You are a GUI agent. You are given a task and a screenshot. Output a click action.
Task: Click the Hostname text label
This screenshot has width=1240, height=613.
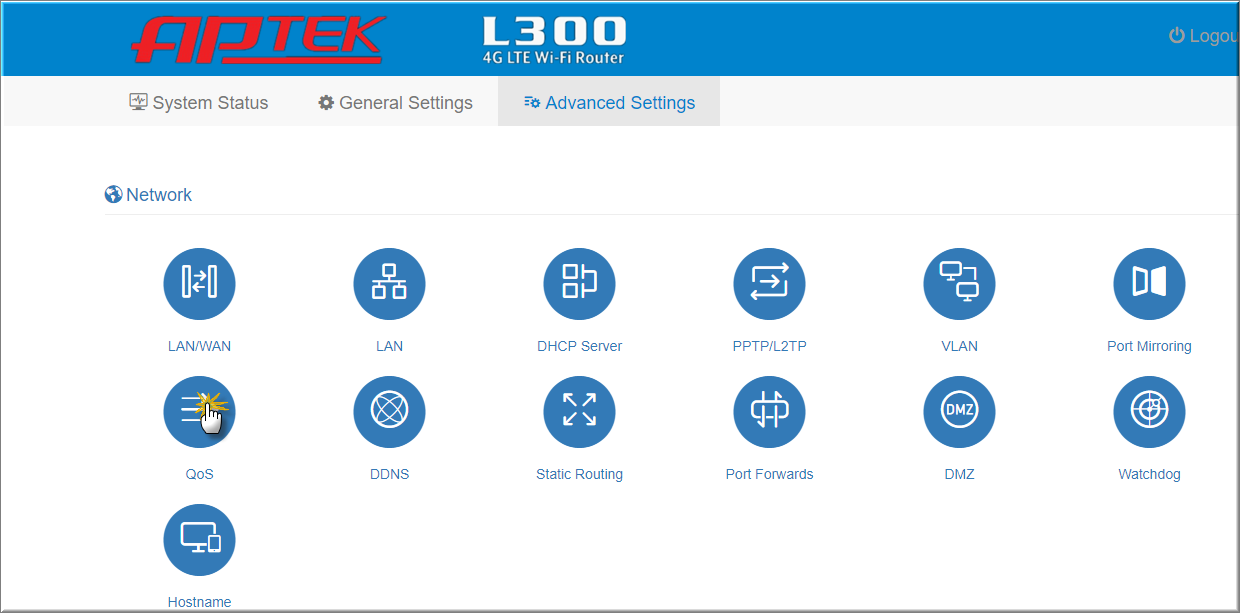[199, 602]
